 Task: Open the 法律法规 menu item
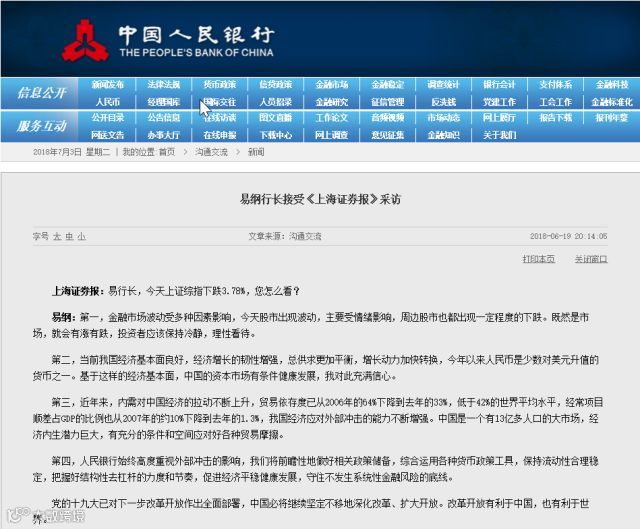point(164,84)
